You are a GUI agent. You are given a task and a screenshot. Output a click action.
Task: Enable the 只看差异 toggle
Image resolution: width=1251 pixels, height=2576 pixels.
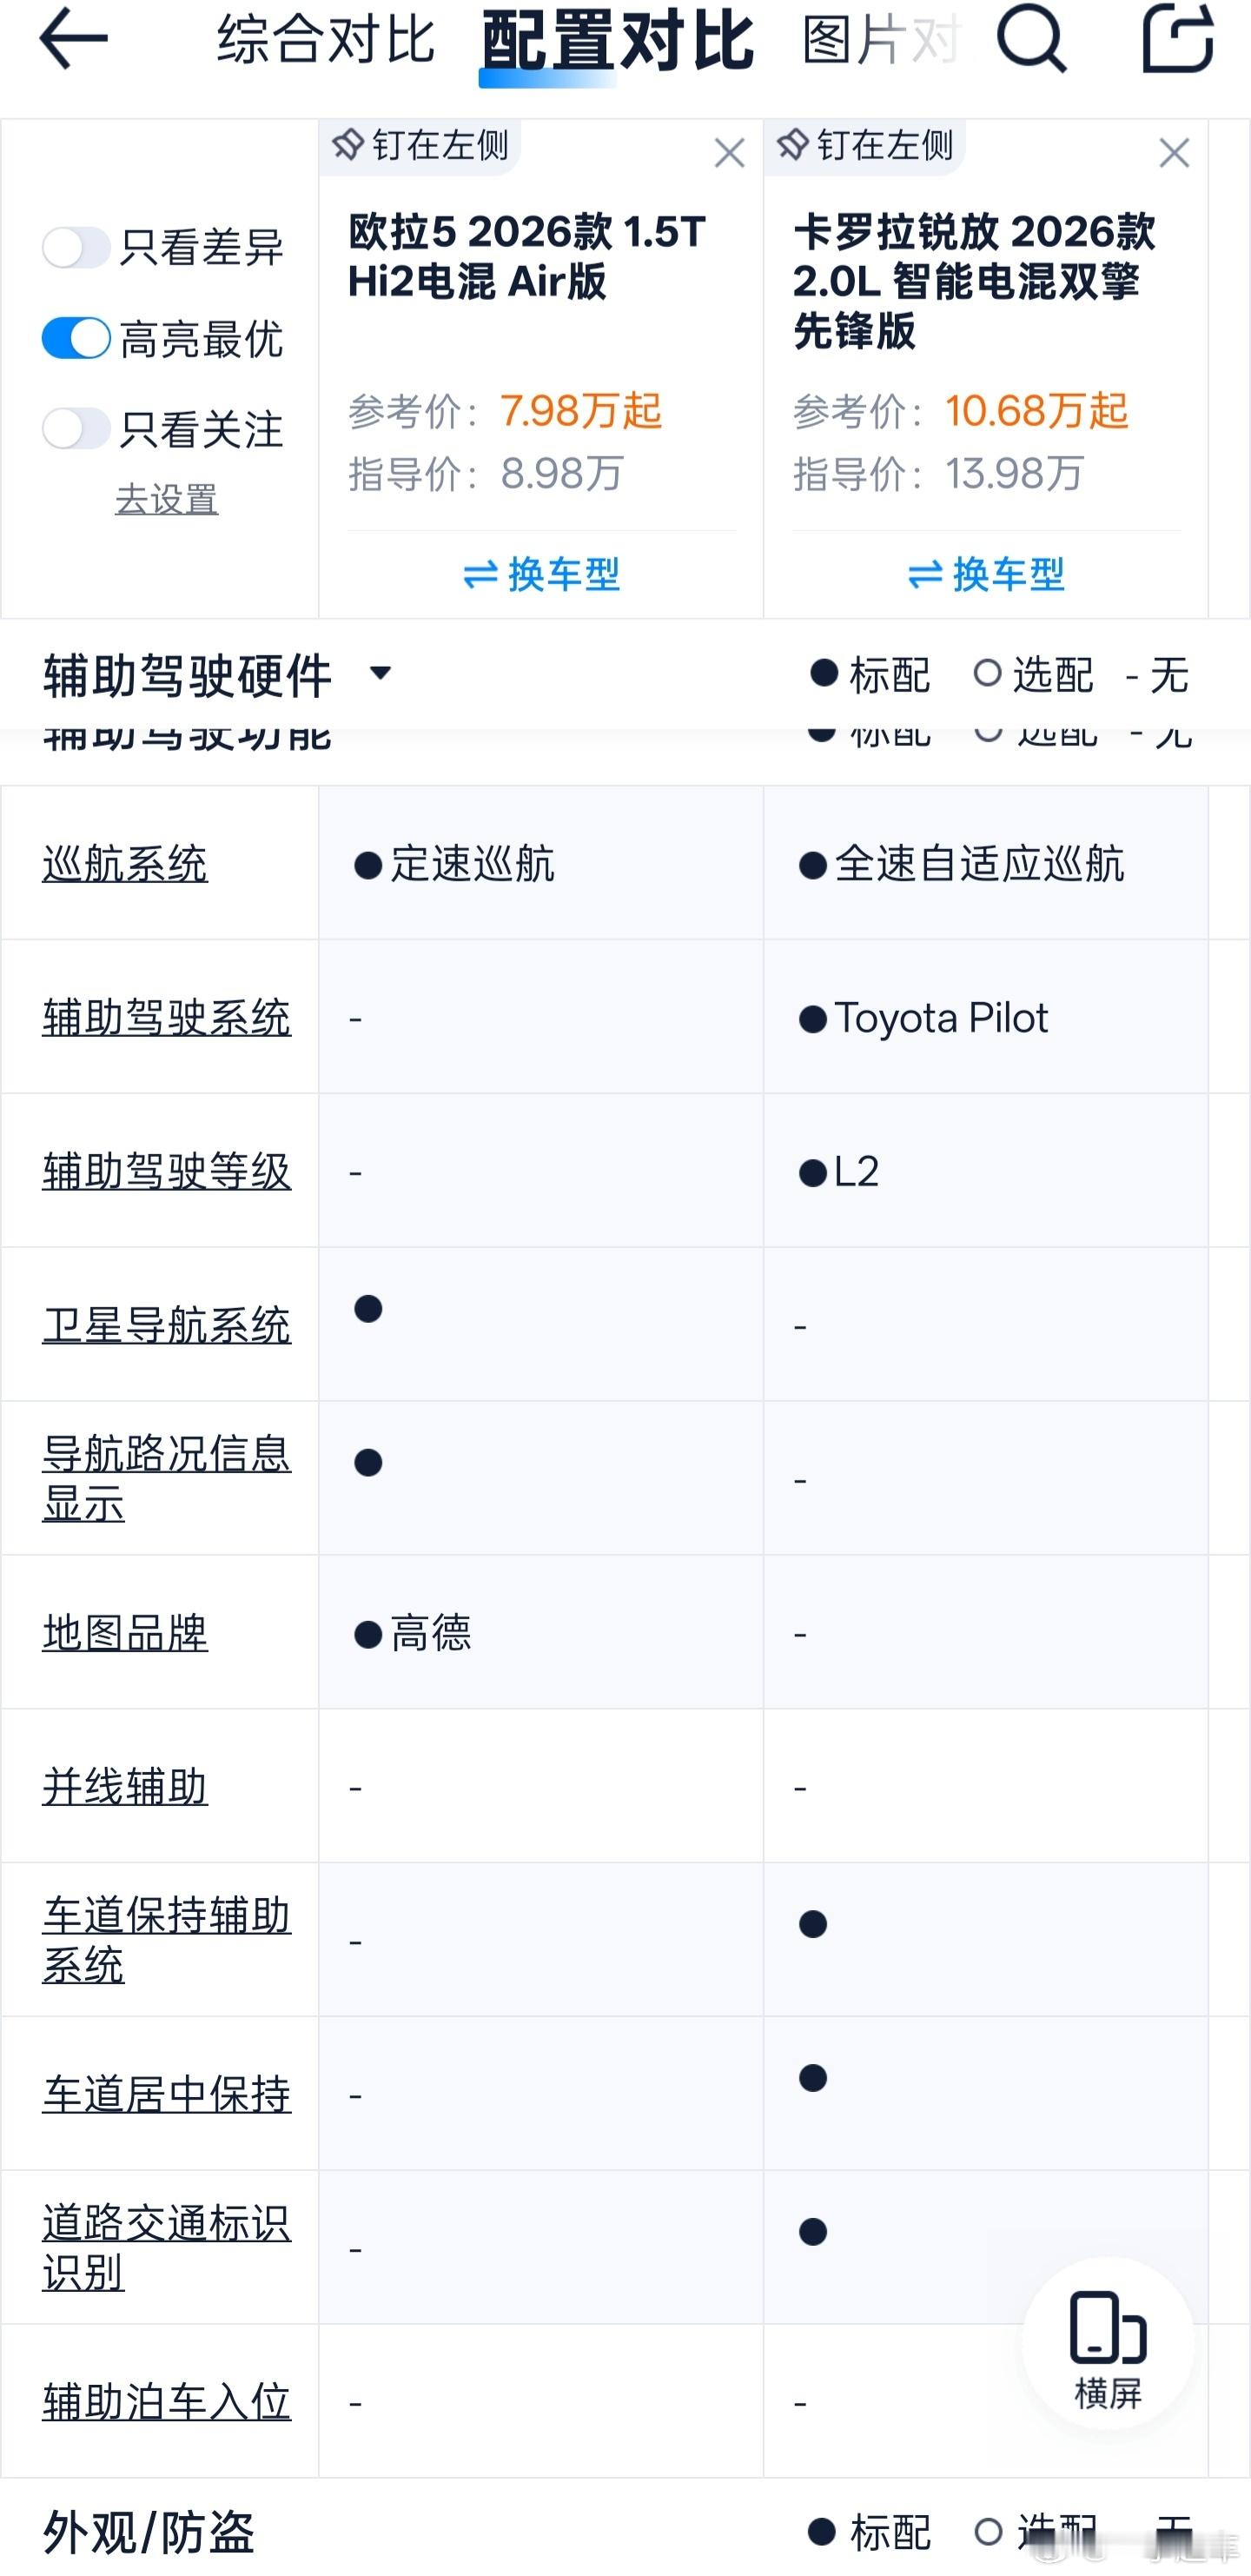tap(76, 247)
